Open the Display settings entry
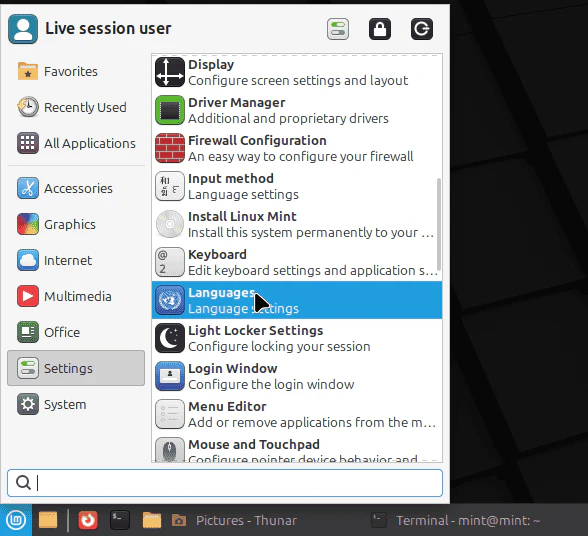 point(297,72)
